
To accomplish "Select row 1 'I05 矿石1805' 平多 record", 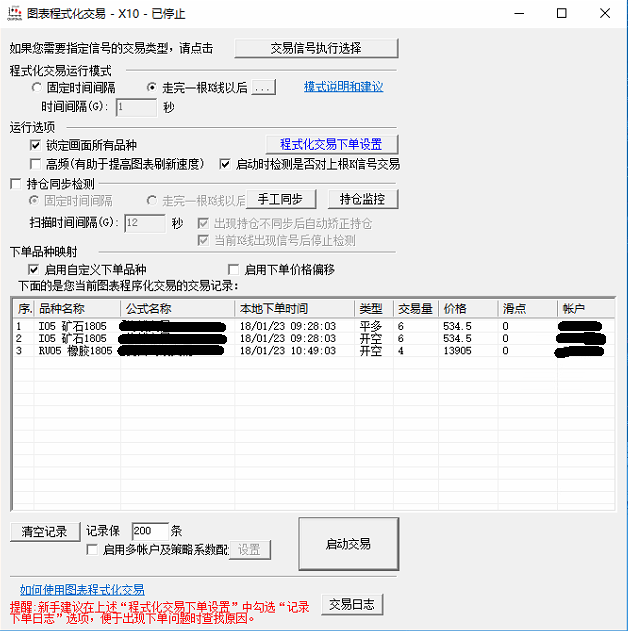I will coord(314,326).
